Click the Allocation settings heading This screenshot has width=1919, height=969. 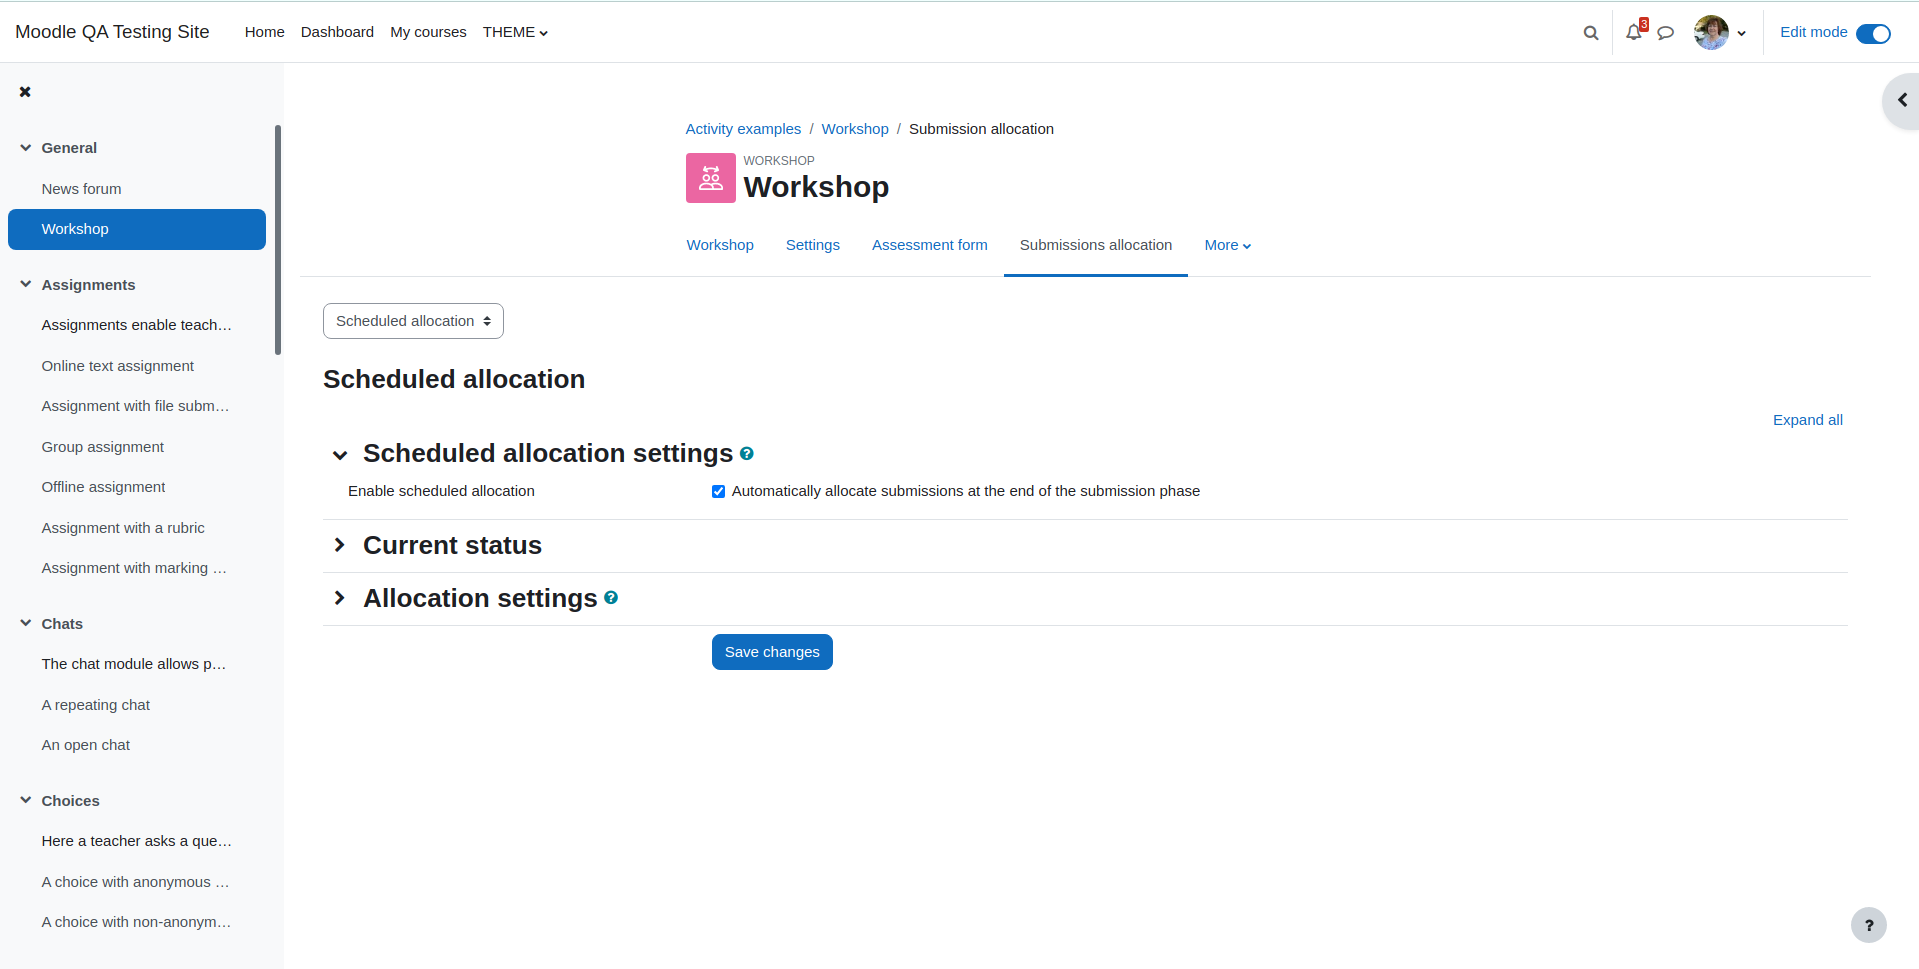tap(480, 598)
